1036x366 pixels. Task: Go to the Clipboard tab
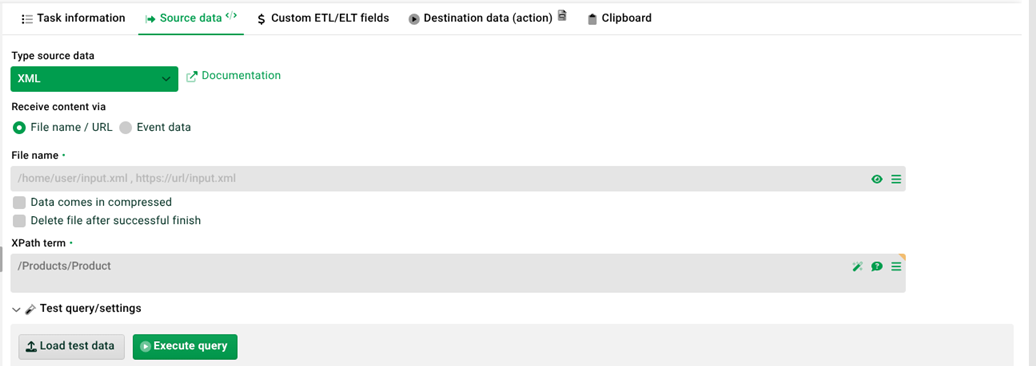[x=619, y=18]
